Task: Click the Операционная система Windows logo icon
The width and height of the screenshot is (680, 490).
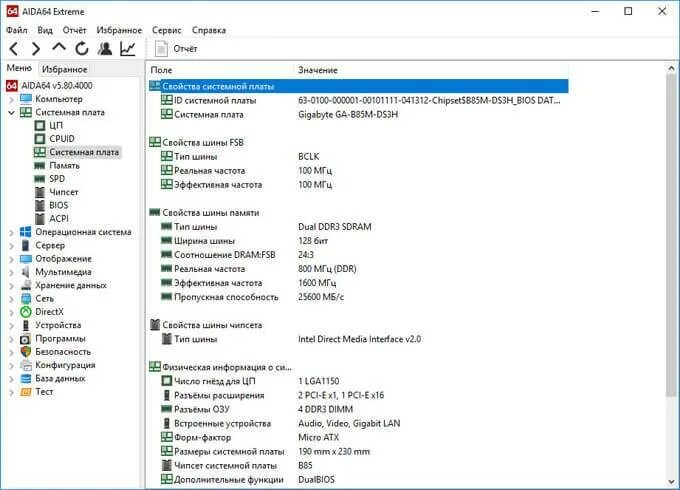Action: pos(26,232)
